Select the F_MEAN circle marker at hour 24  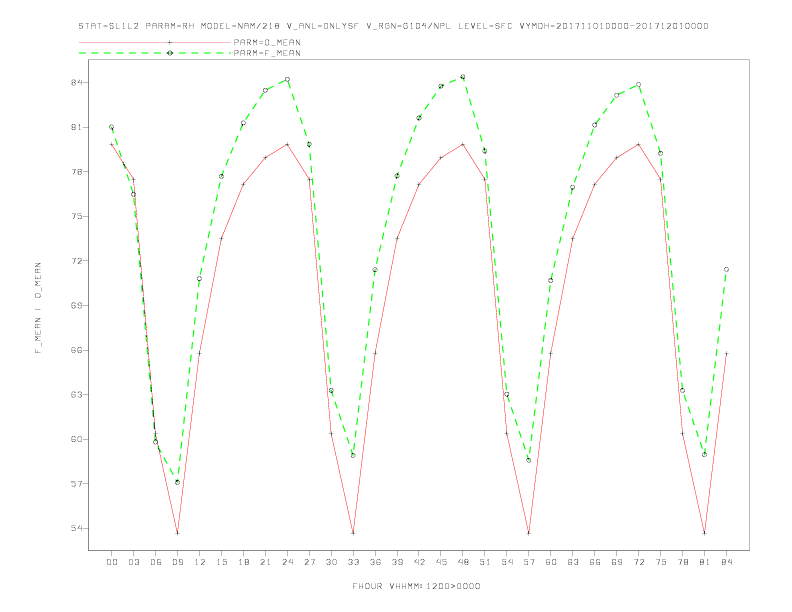(287, 79)
